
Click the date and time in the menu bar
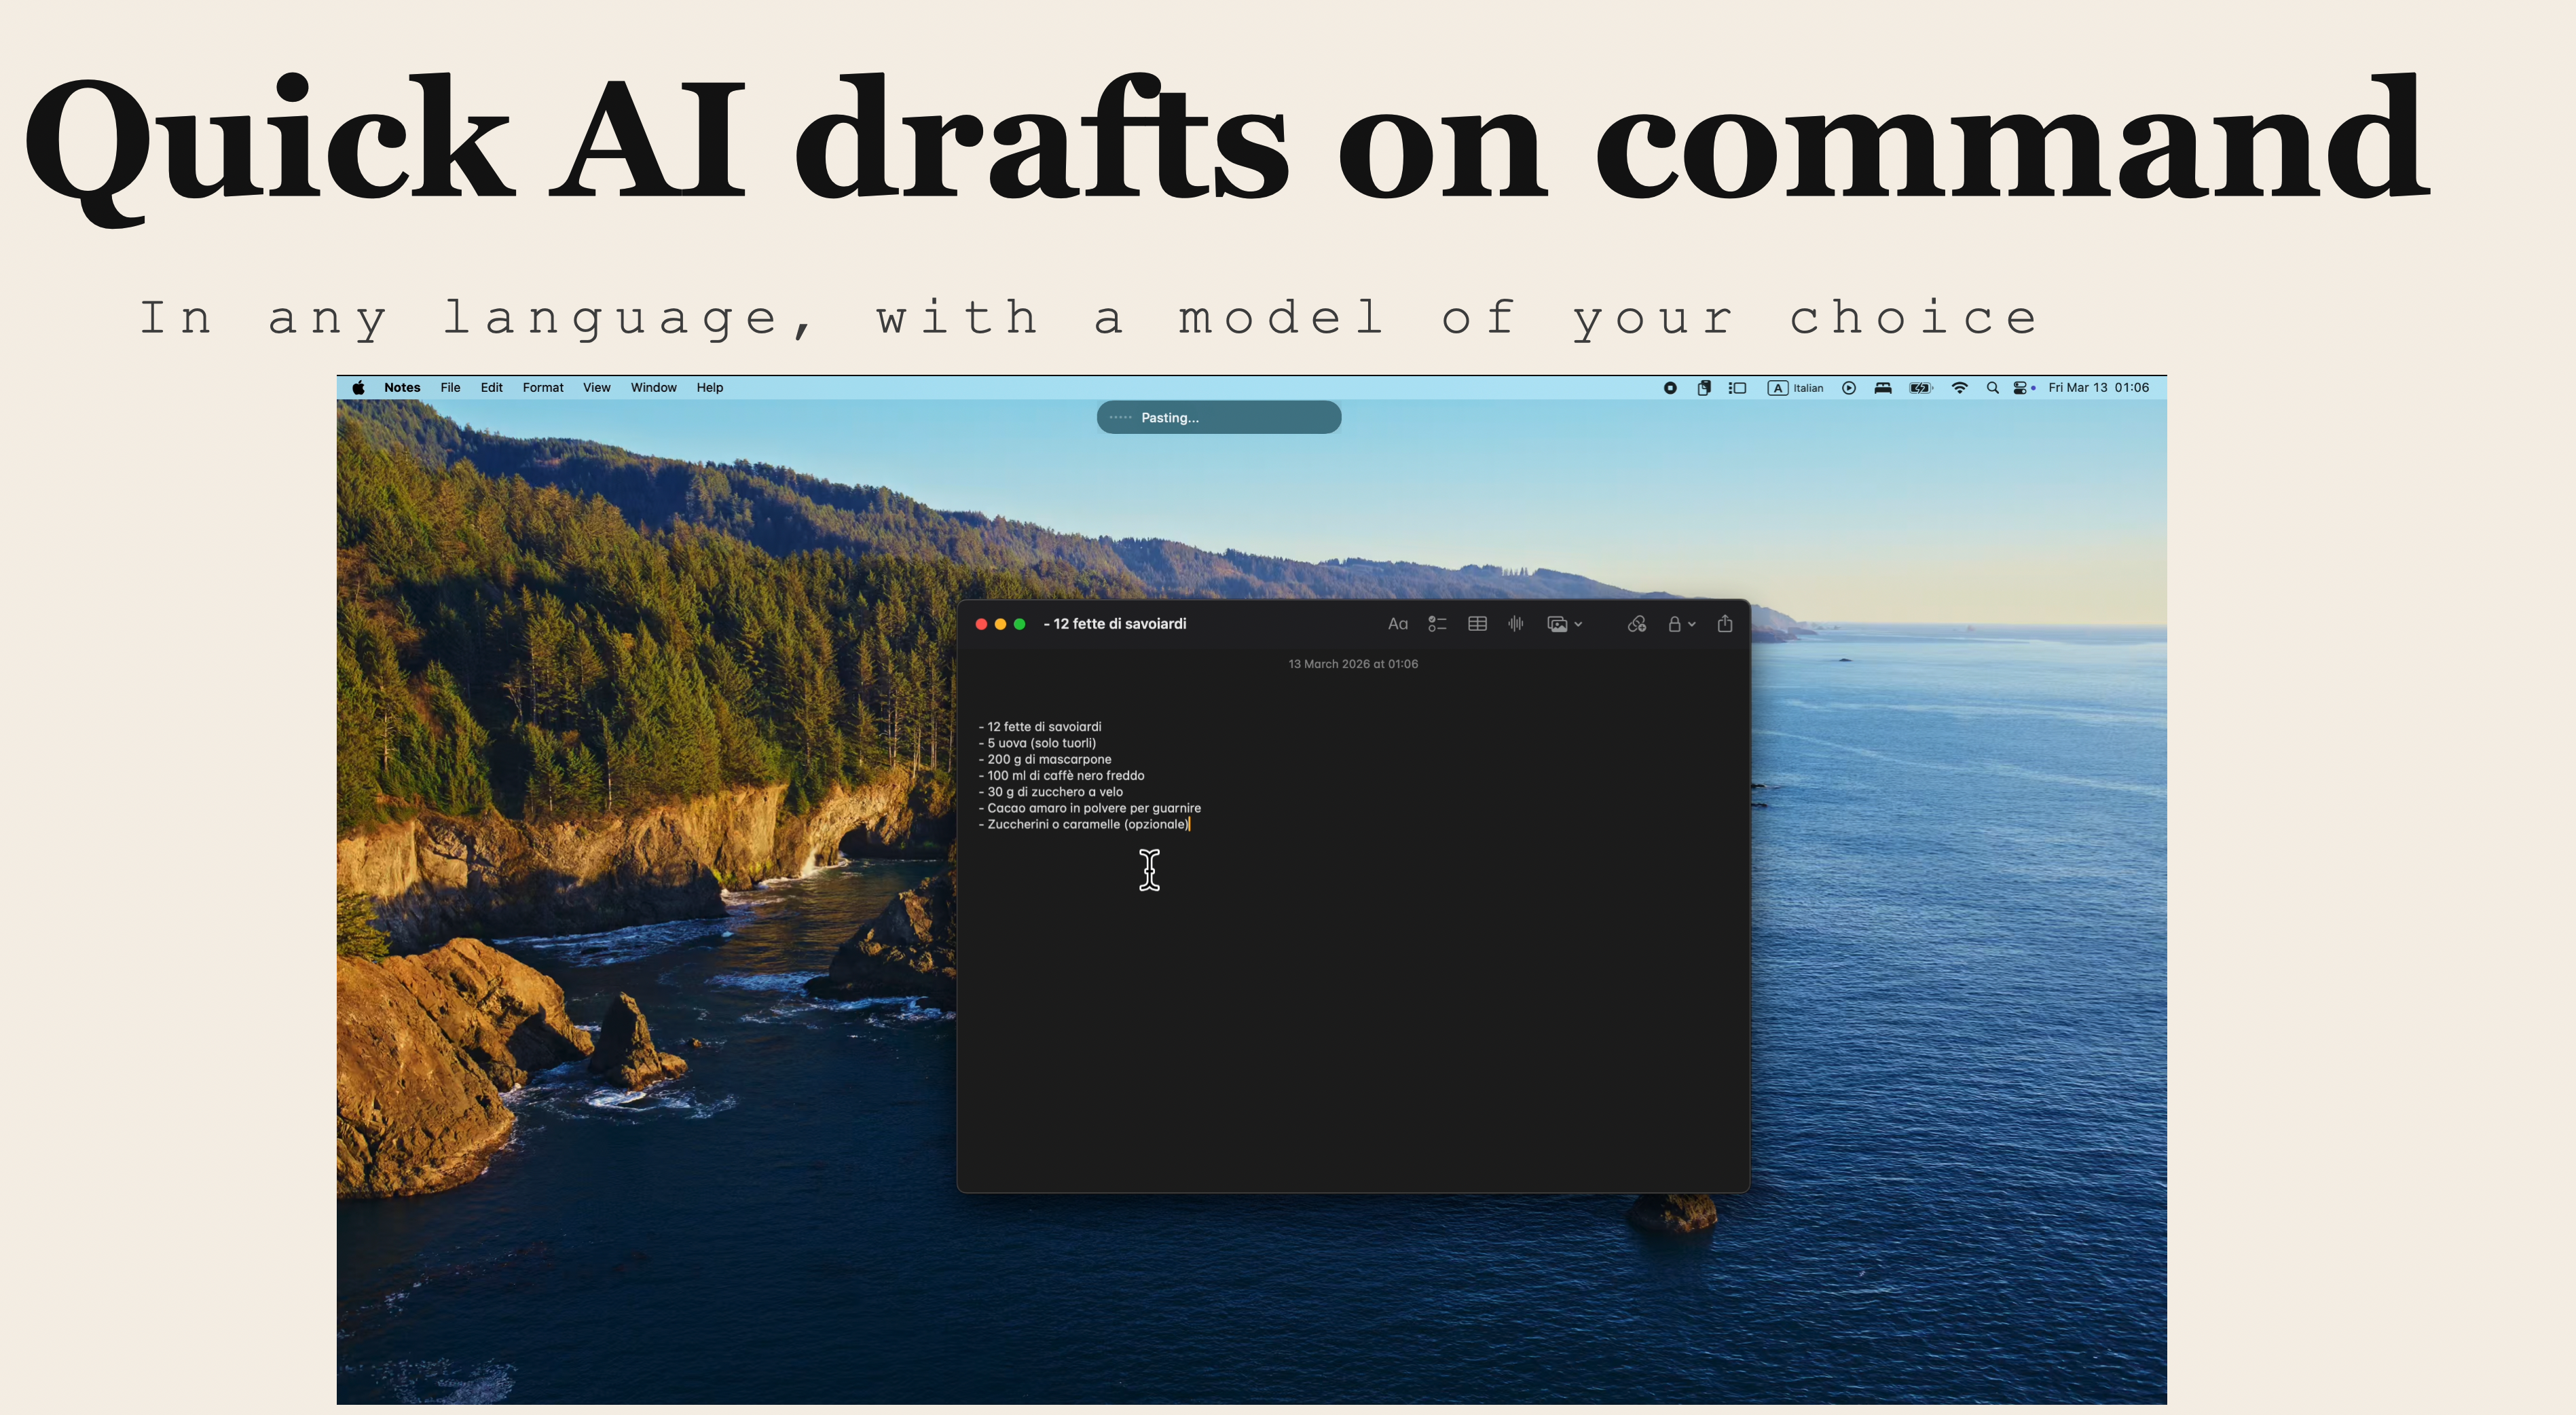(2098, 388)
